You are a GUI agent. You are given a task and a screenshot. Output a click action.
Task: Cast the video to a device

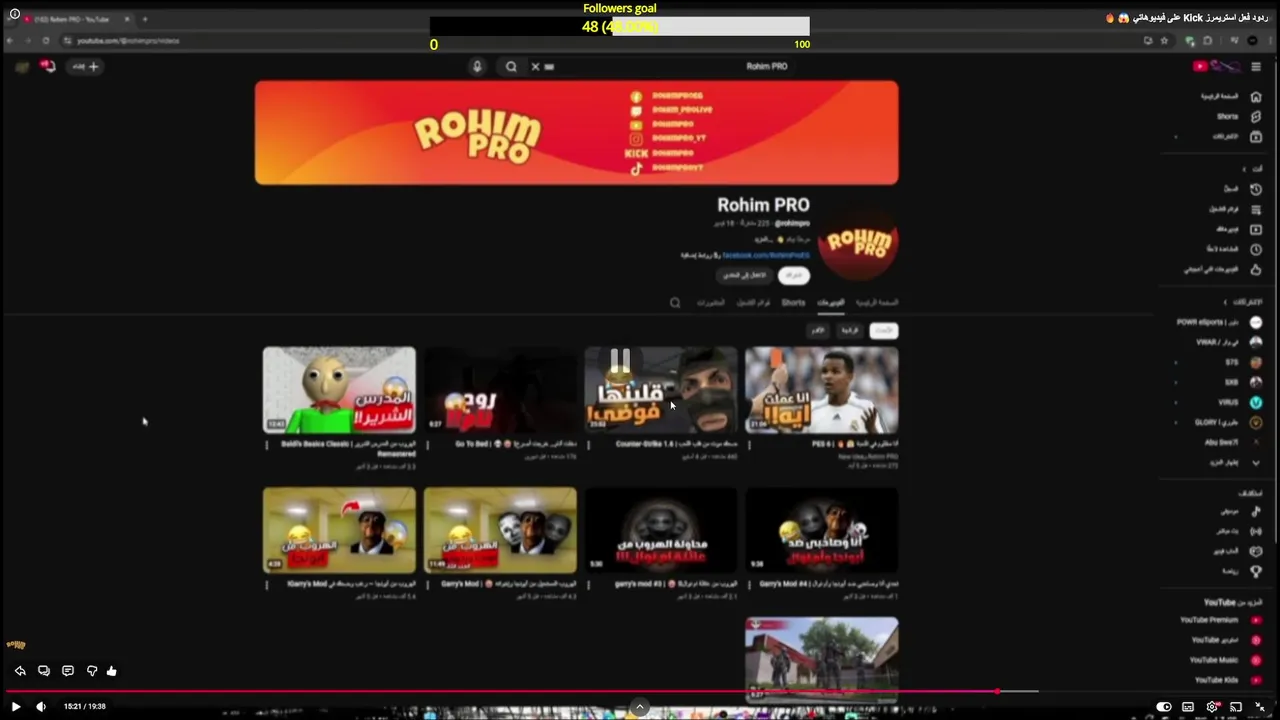1236,707
